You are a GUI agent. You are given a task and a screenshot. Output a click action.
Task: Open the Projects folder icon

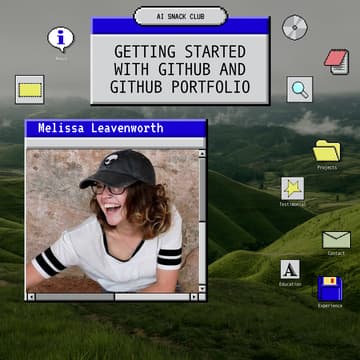tap(327, 151)
